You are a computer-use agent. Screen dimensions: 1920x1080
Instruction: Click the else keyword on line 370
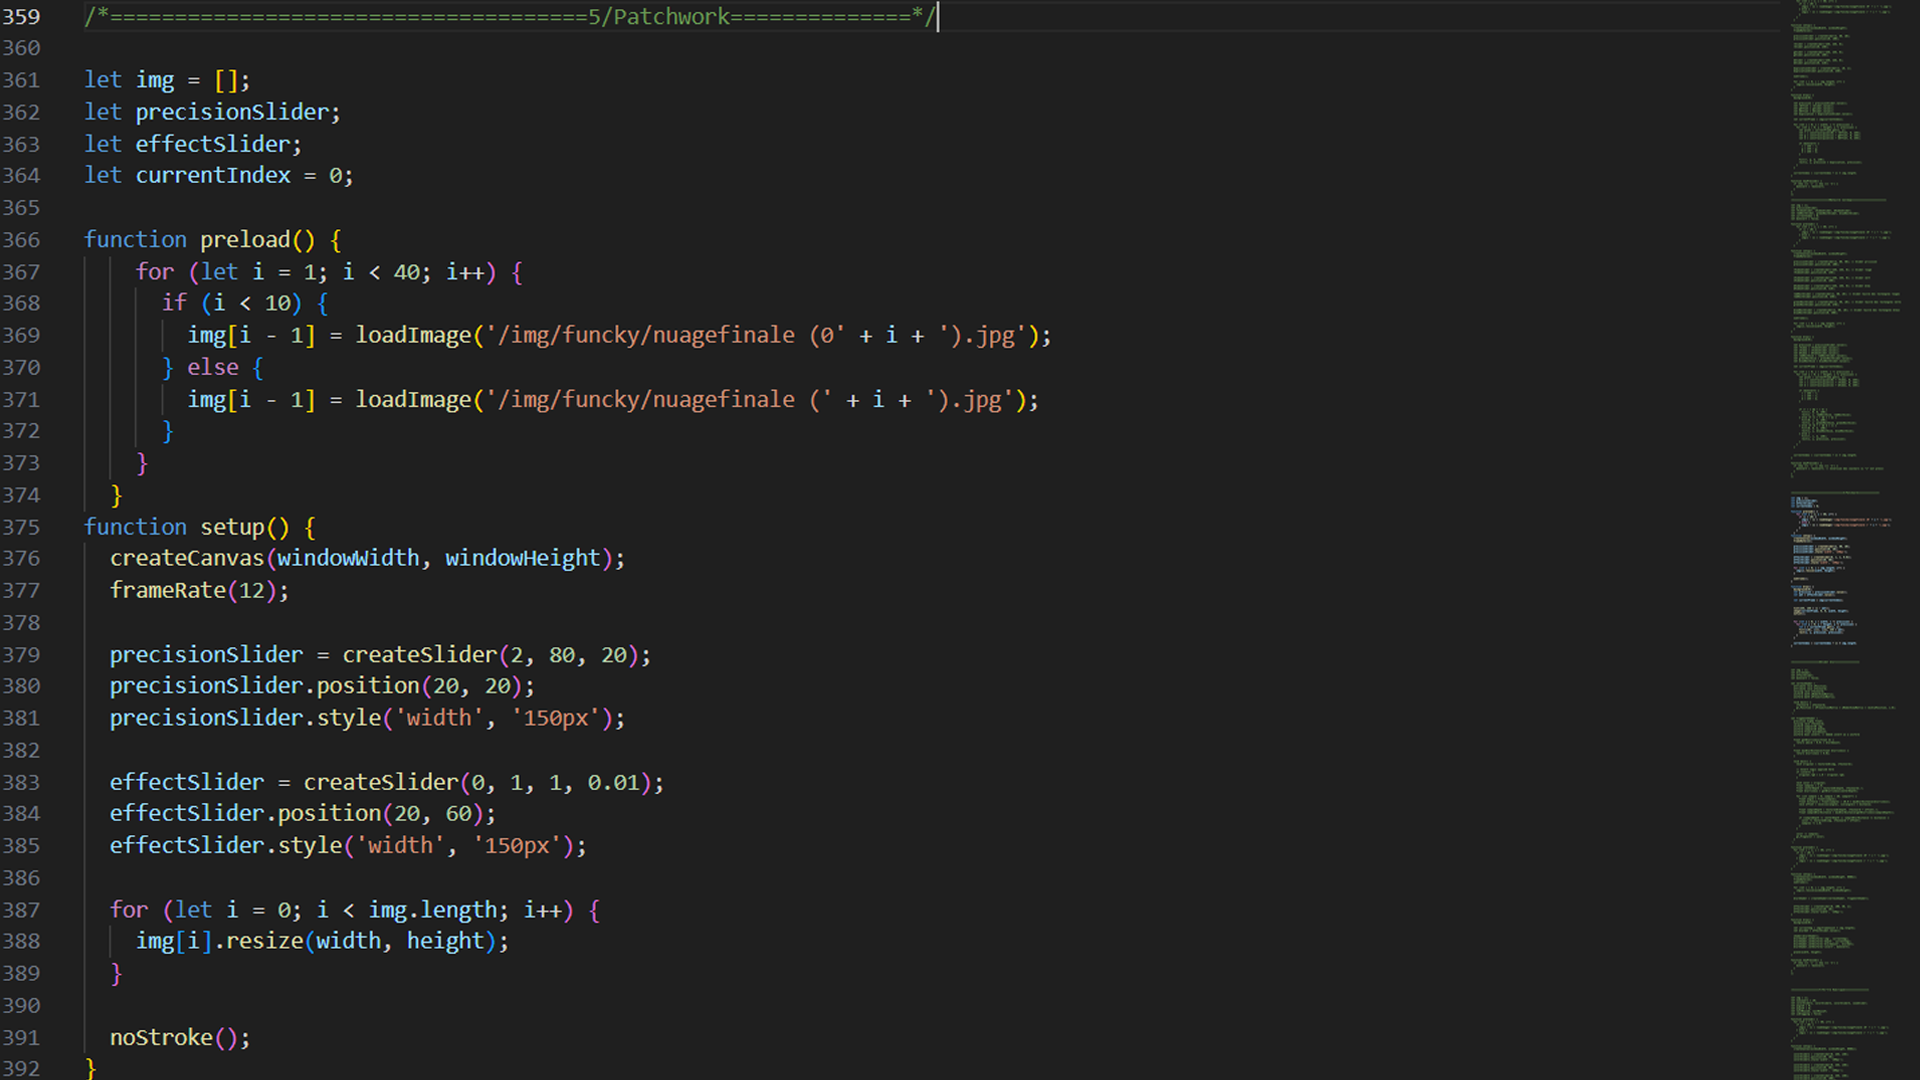pyautogui.click(x=212, y=367)
